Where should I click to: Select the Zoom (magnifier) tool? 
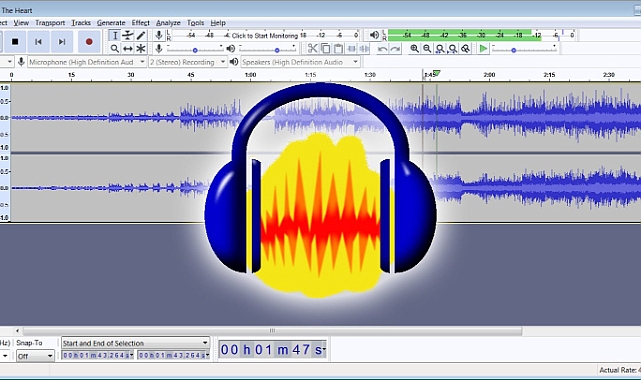[x=115, y=49]
